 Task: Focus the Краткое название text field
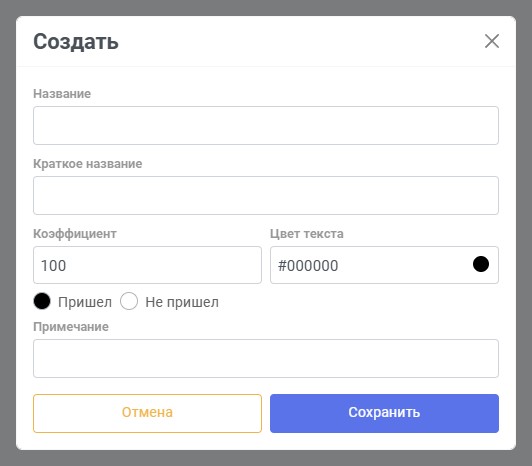click(266, 195)
